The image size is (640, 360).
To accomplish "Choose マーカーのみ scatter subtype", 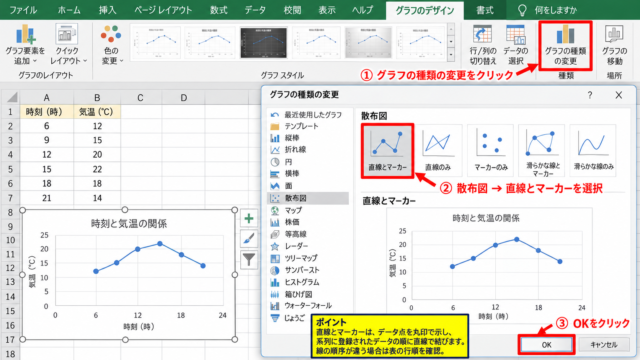I will (x=490, y=151).
